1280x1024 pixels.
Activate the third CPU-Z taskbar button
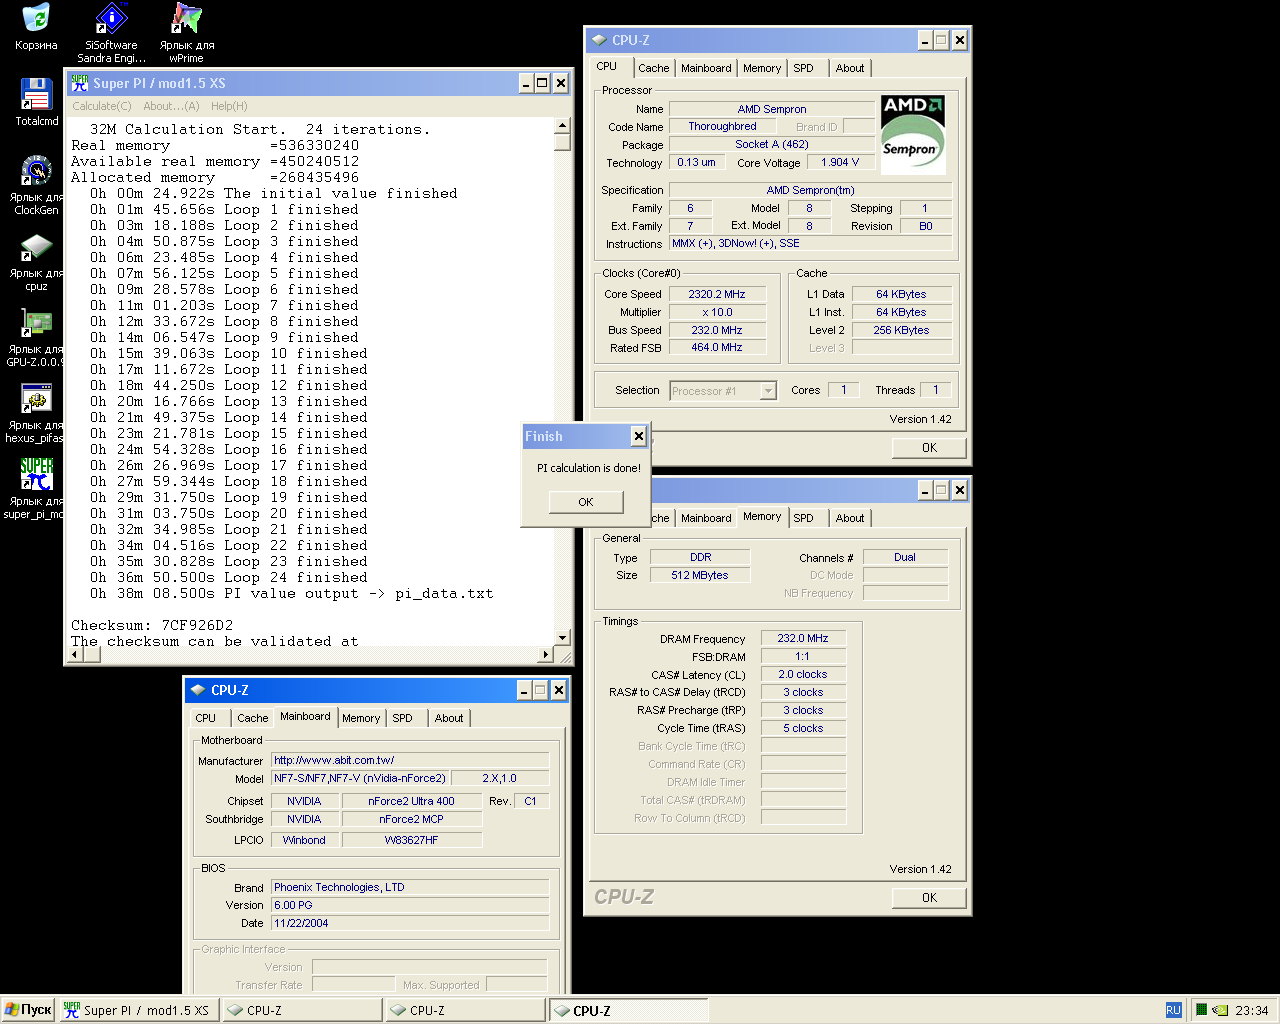(x=629, y=1010)
